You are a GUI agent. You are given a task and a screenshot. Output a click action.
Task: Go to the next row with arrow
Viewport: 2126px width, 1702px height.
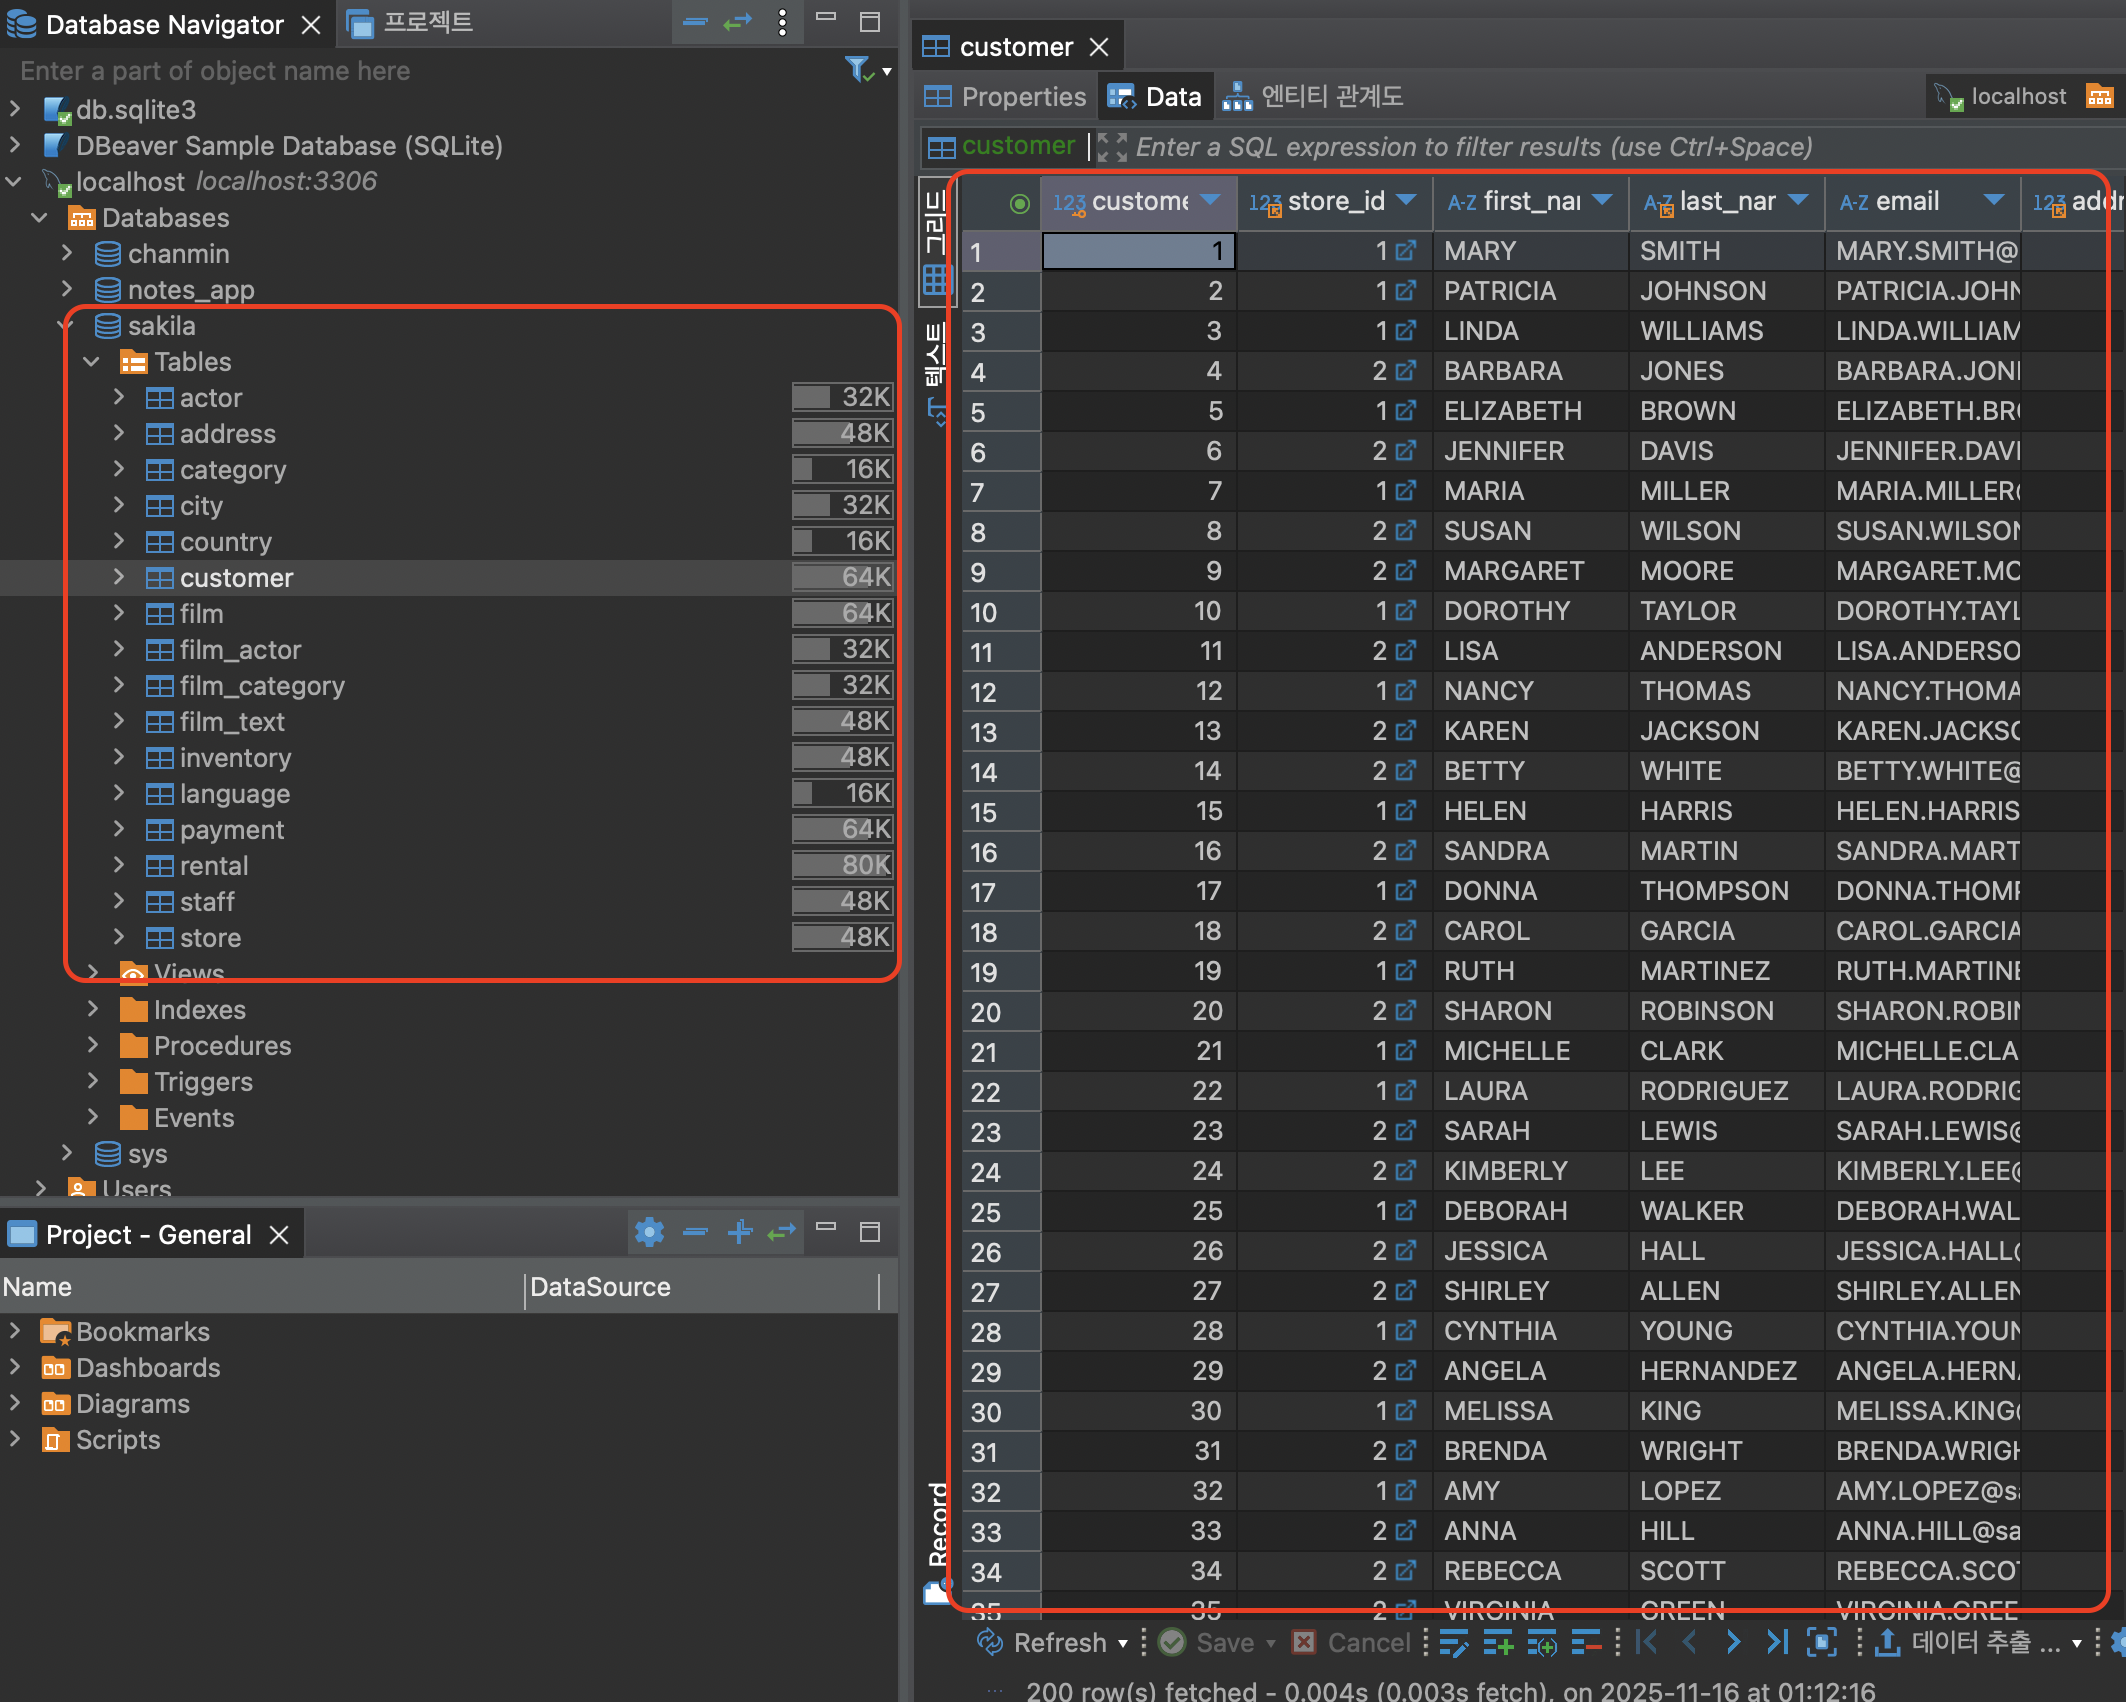click(x=1733, y=1643)
